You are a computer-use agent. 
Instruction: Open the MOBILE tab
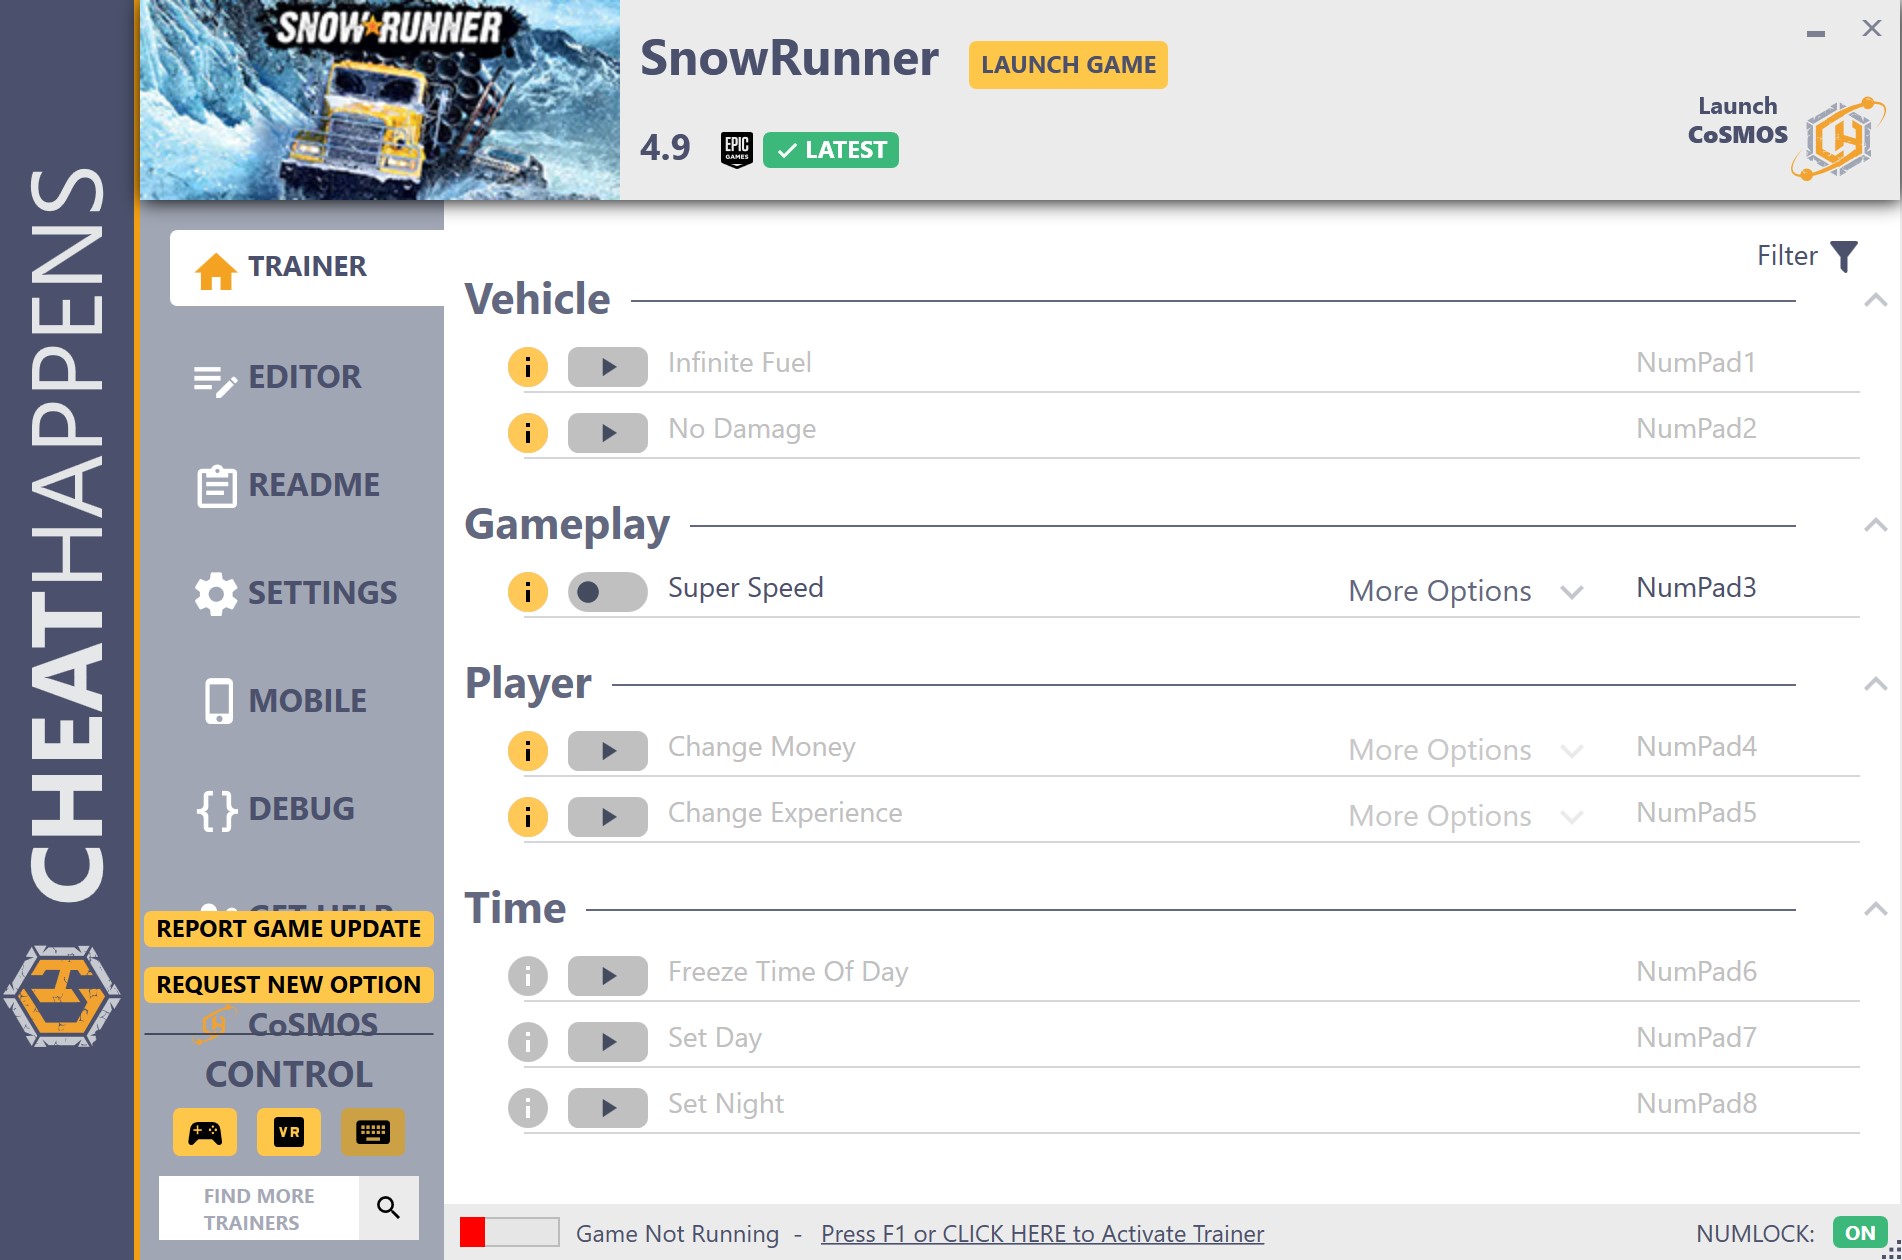pos(285,702)
